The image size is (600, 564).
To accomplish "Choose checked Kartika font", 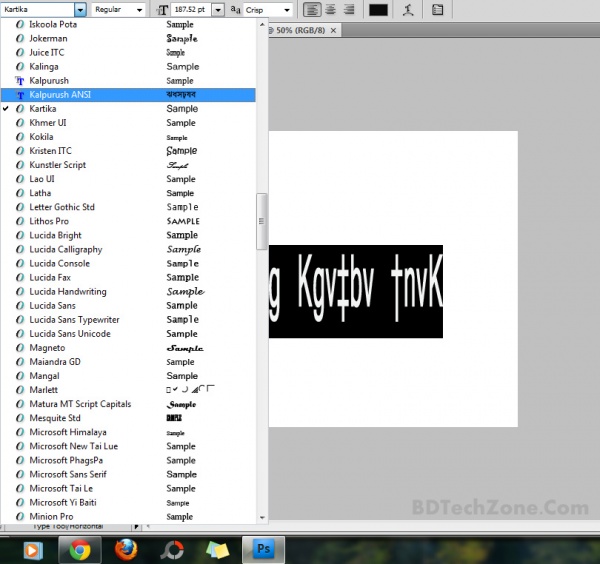I will click(x=128, y=109).
